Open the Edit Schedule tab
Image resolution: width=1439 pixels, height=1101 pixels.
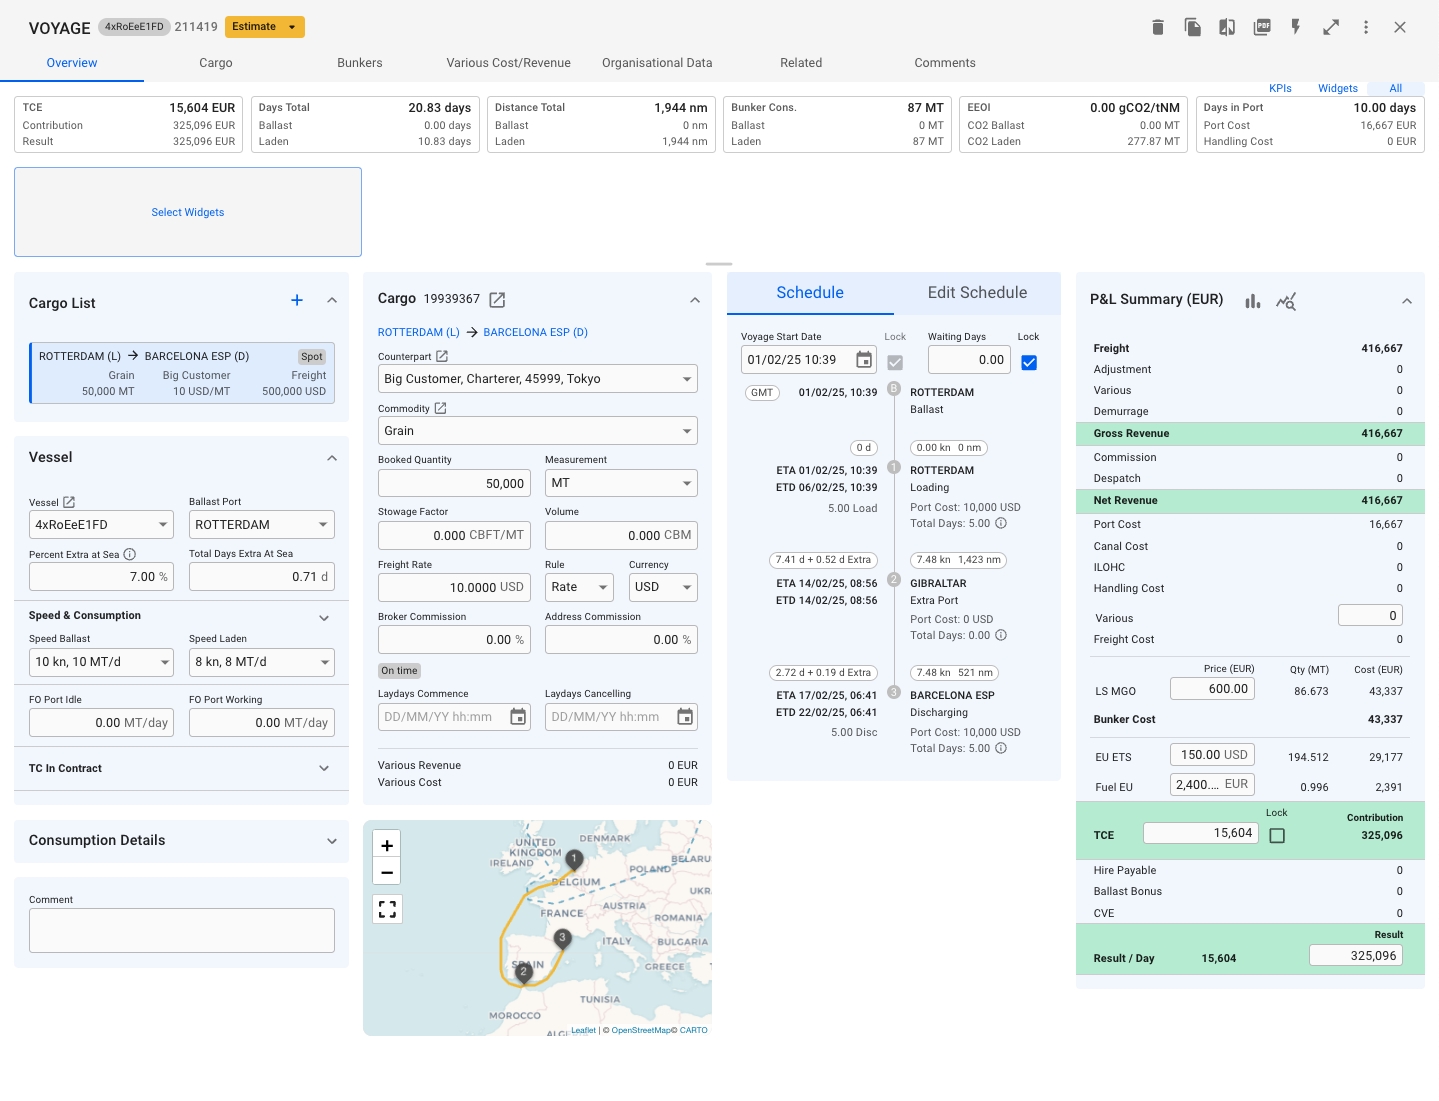tap(977, 293)
